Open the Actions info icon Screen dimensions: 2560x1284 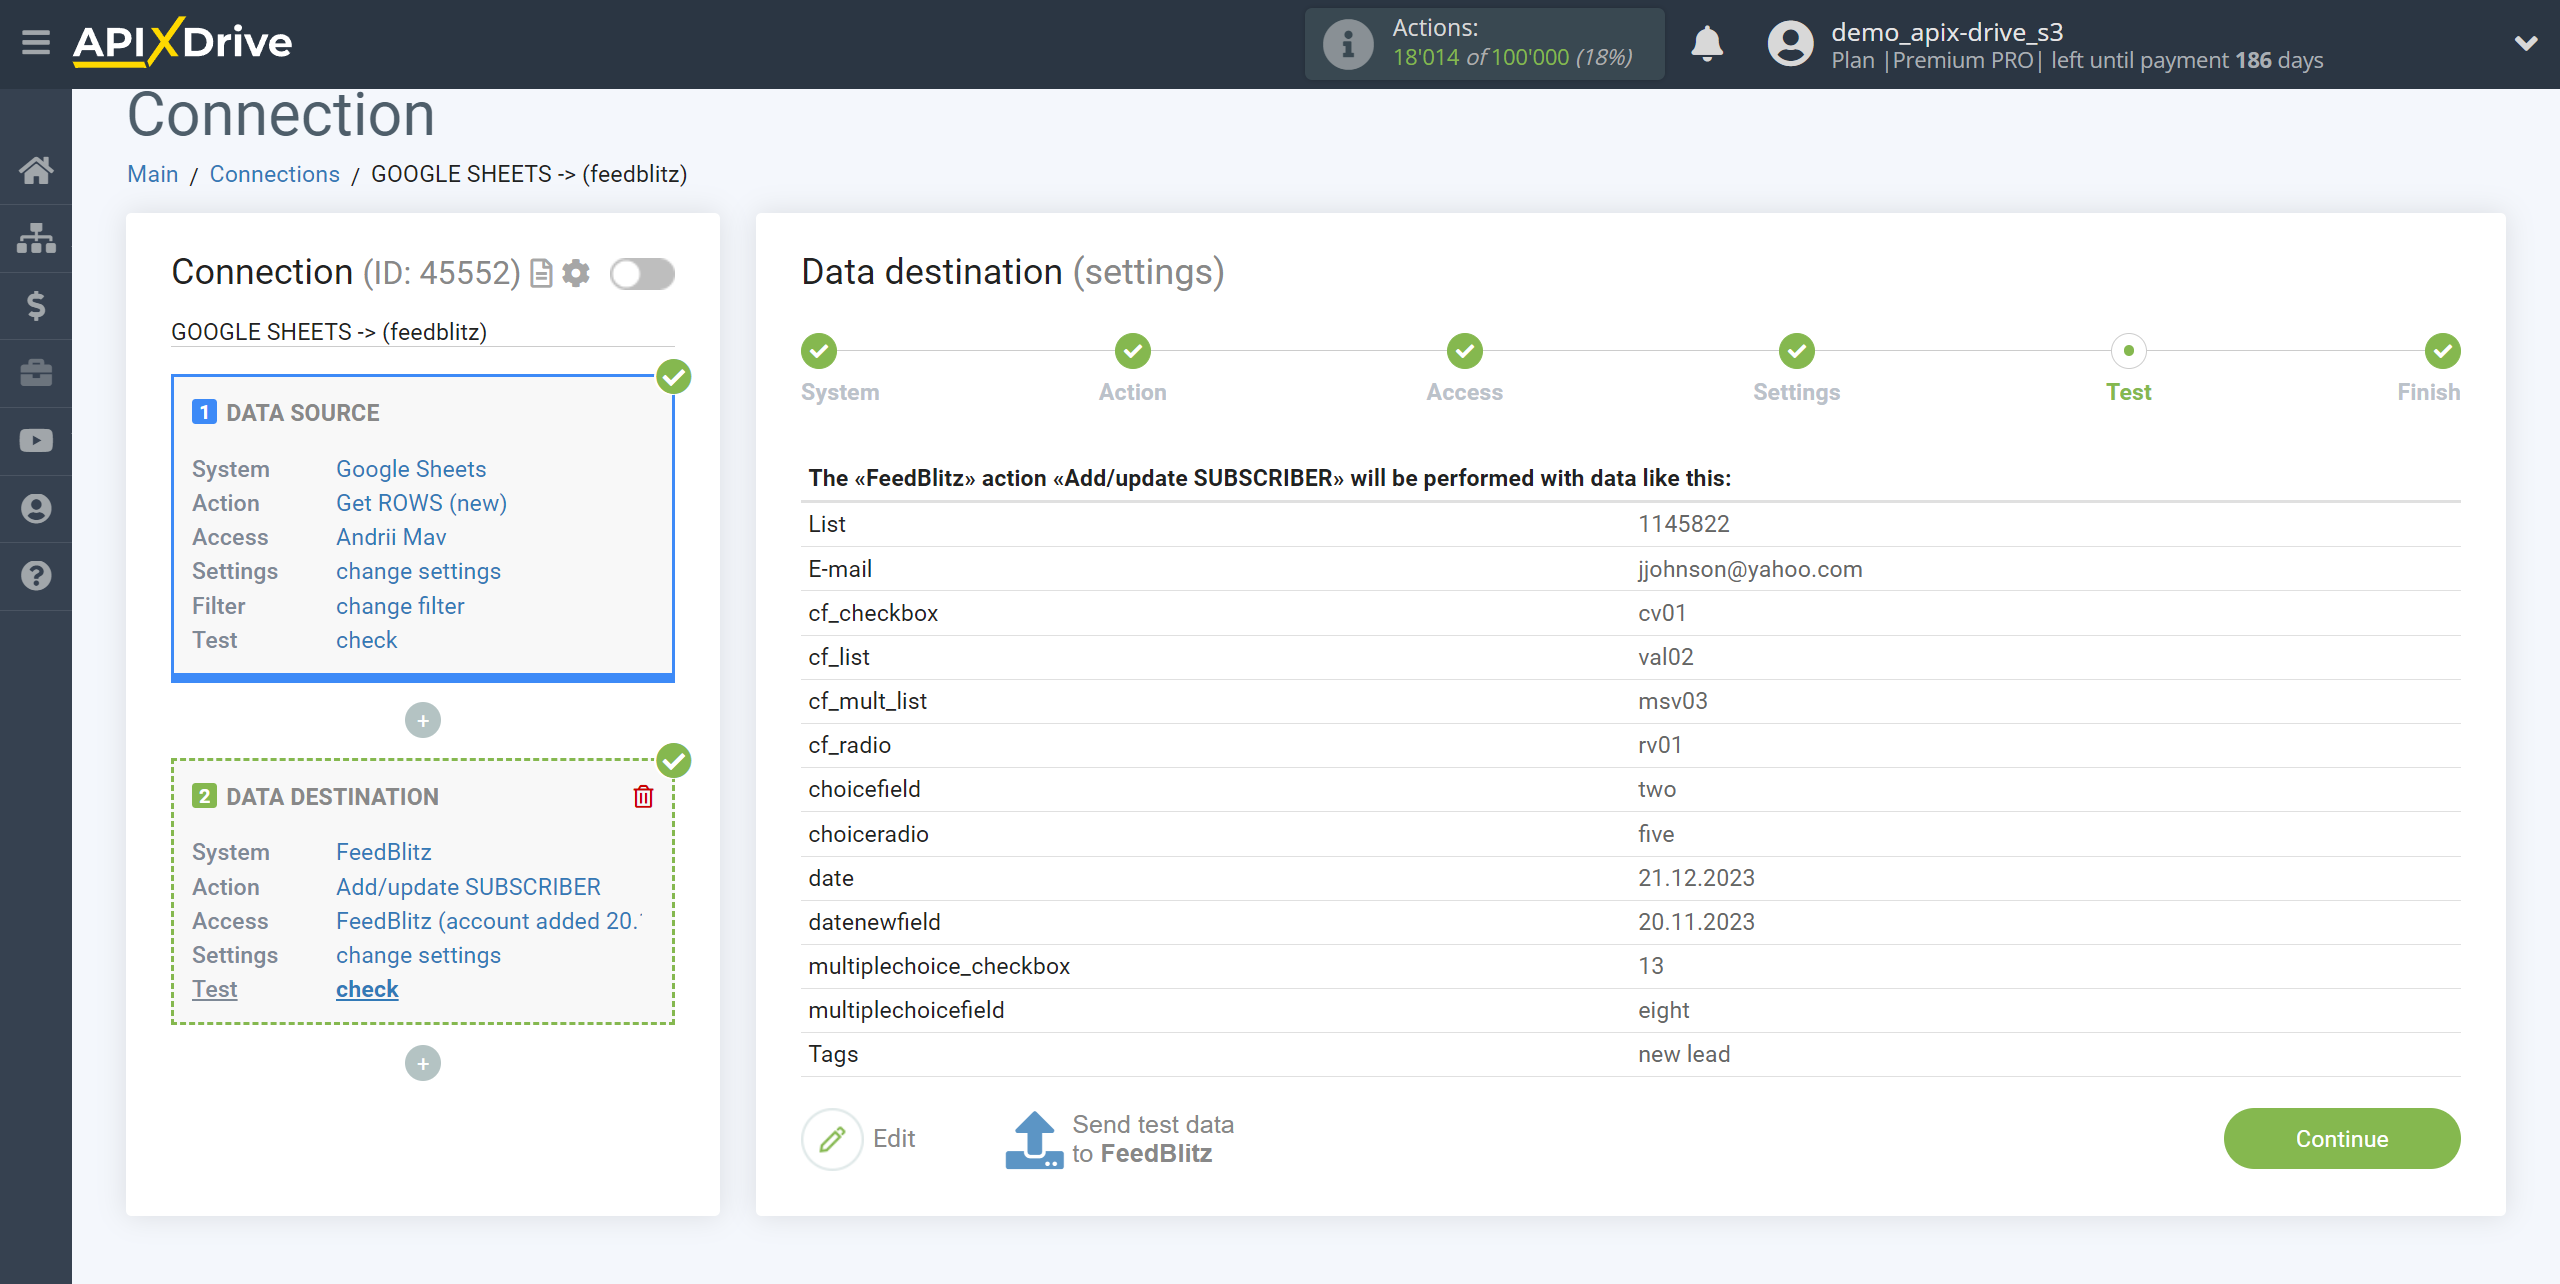(1347, 44)
